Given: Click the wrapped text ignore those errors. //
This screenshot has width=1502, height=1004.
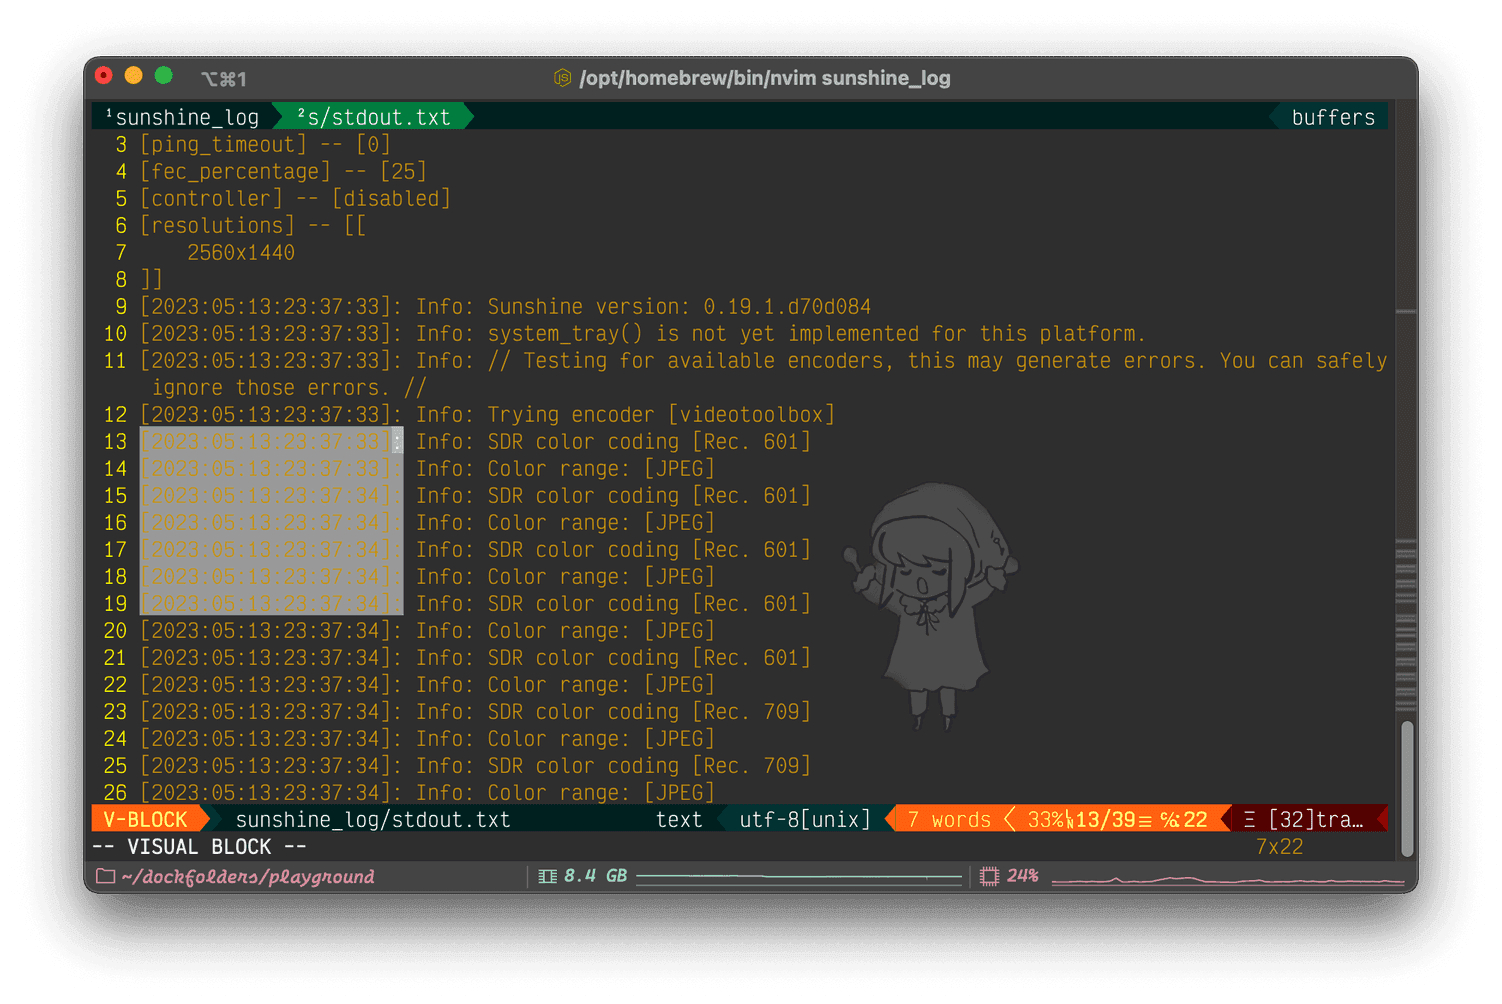Looking at the screenshot, I should tap(289, 388).
